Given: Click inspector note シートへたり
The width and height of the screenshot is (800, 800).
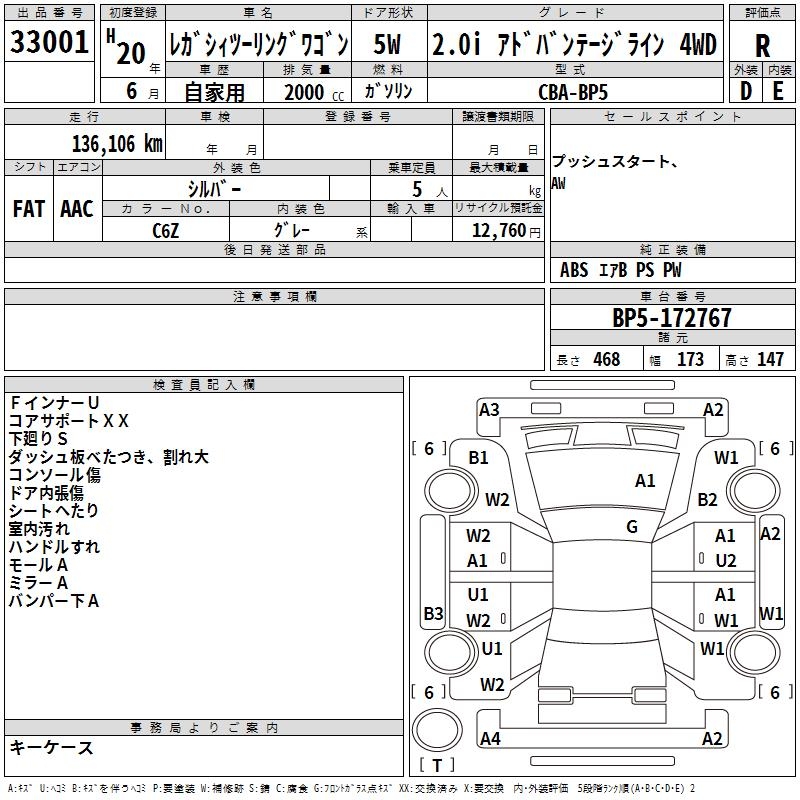Looking at the screenshot, I should click(54, 511).
